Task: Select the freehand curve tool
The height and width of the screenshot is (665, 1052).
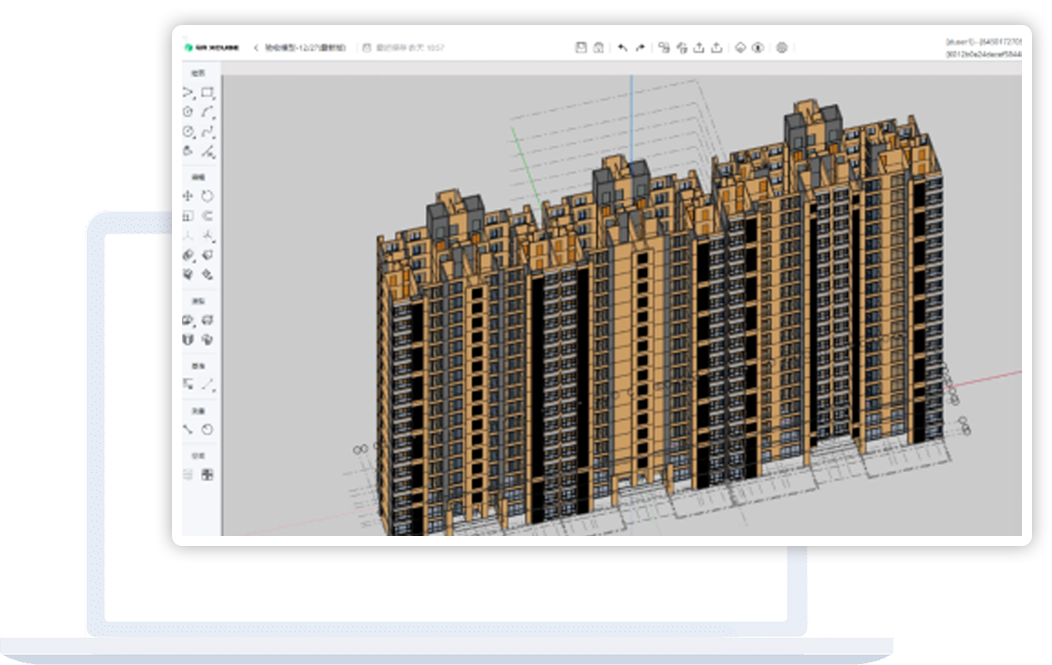Action: [207, 132]
